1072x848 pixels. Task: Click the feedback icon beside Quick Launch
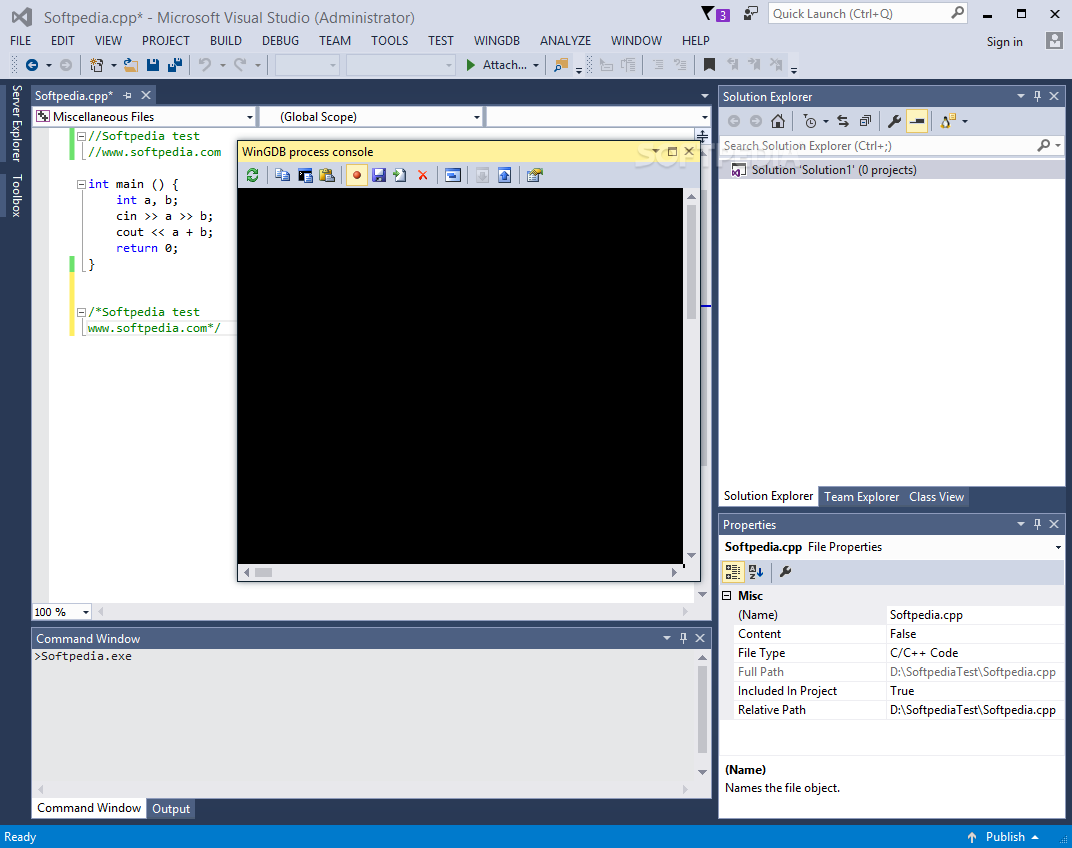(x=751, y=14)
